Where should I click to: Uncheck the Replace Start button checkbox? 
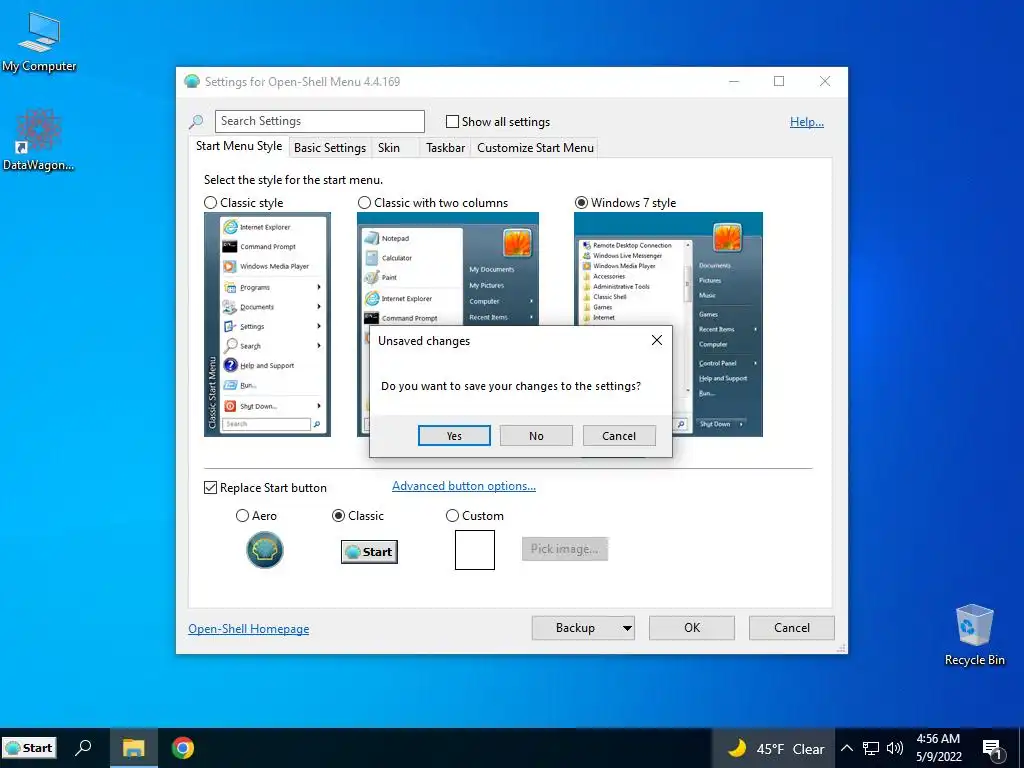(x=210, y=488)
